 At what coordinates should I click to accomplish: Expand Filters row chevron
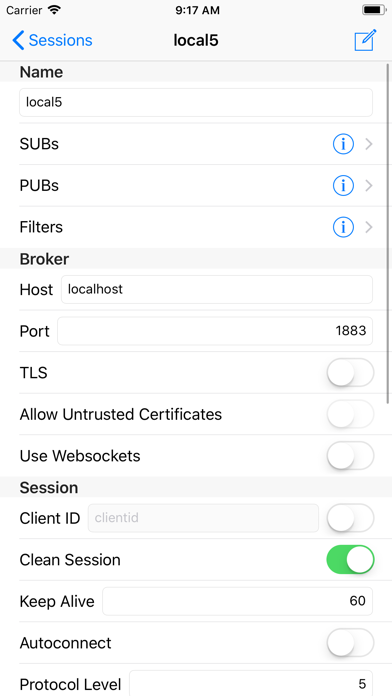pyautogui.click(x=368, y=227)
